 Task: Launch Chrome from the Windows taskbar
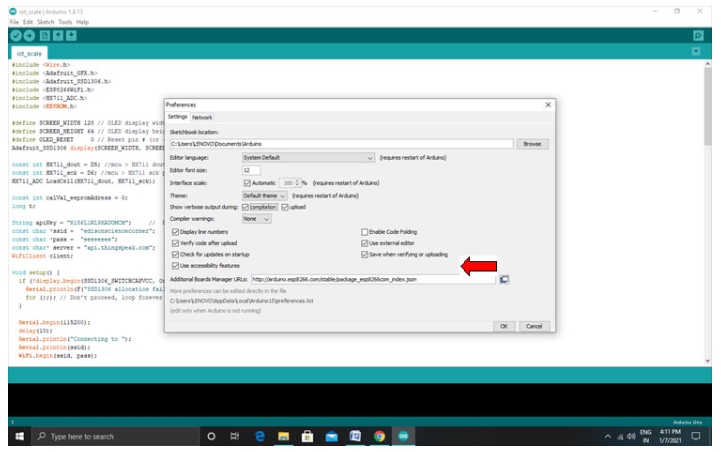point(379,437)
